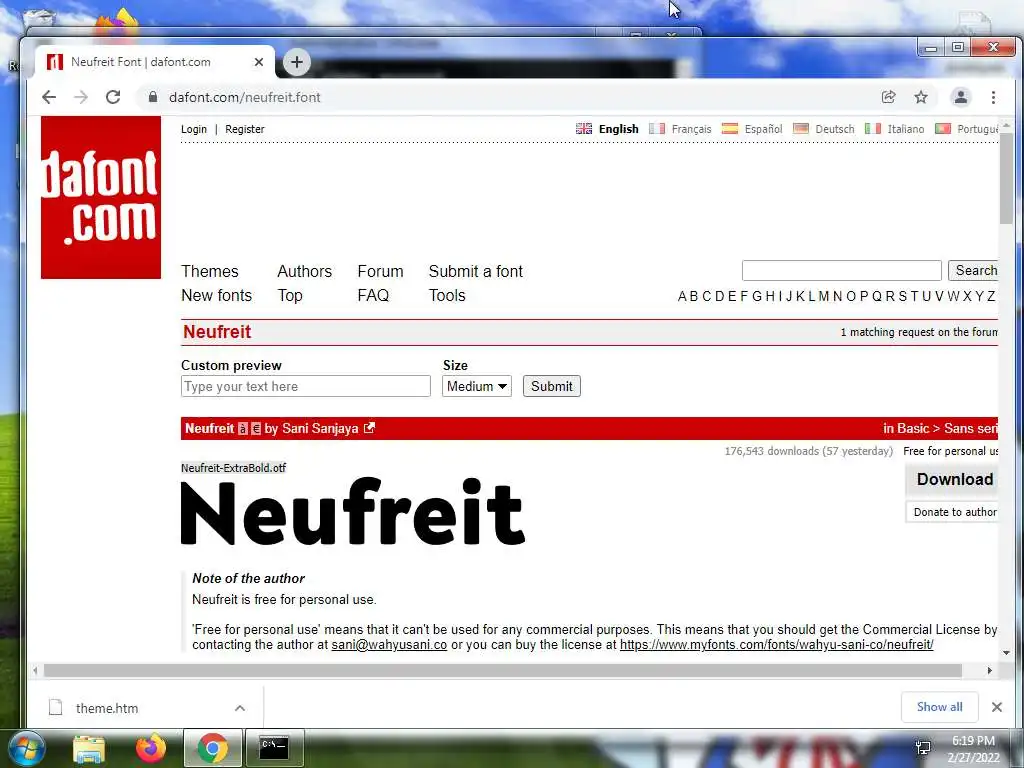1024x768 pixels.
Task: Click the Search button
Action: coord(973,270)
